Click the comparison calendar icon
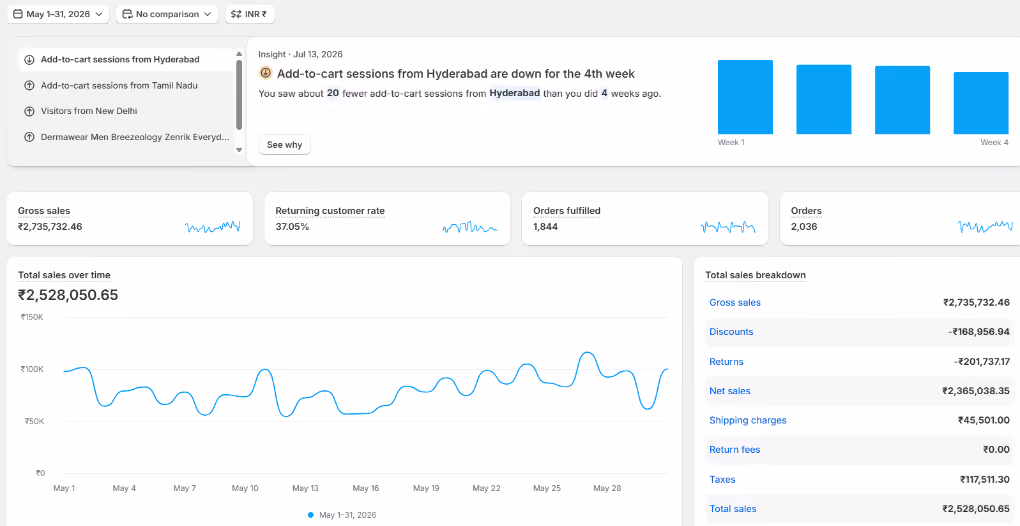This screenshot has height=526, width=1020. click(x=128, y=14)
